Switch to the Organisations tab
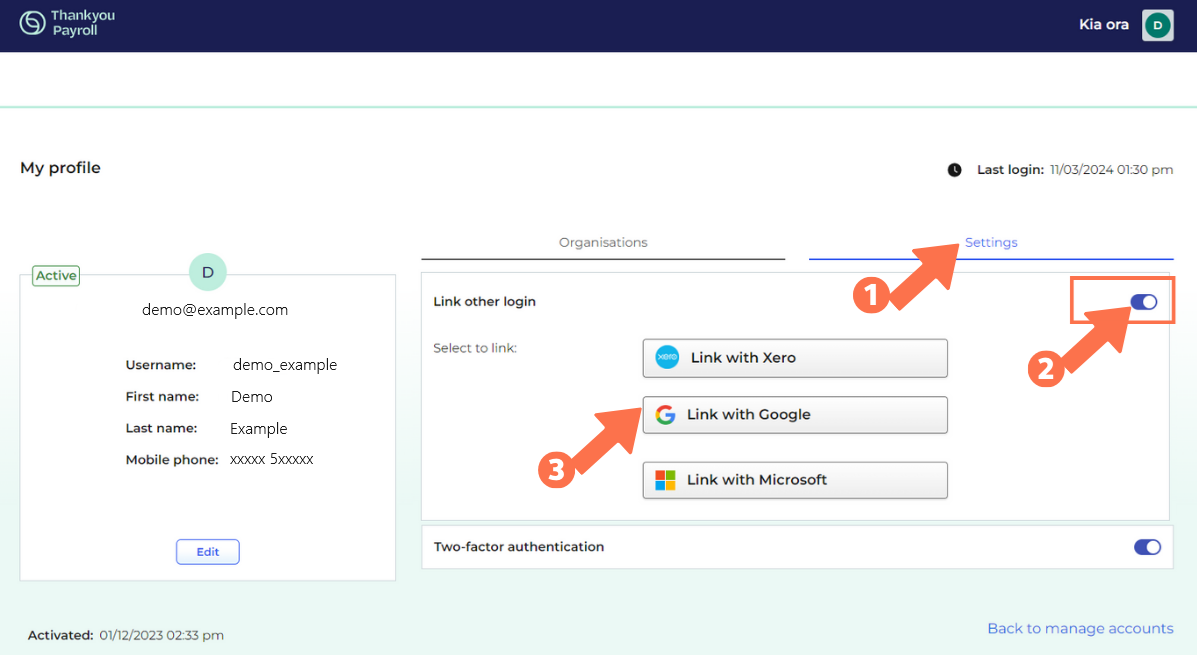This screenshot has height=655, width=1197. pos(603,242)
